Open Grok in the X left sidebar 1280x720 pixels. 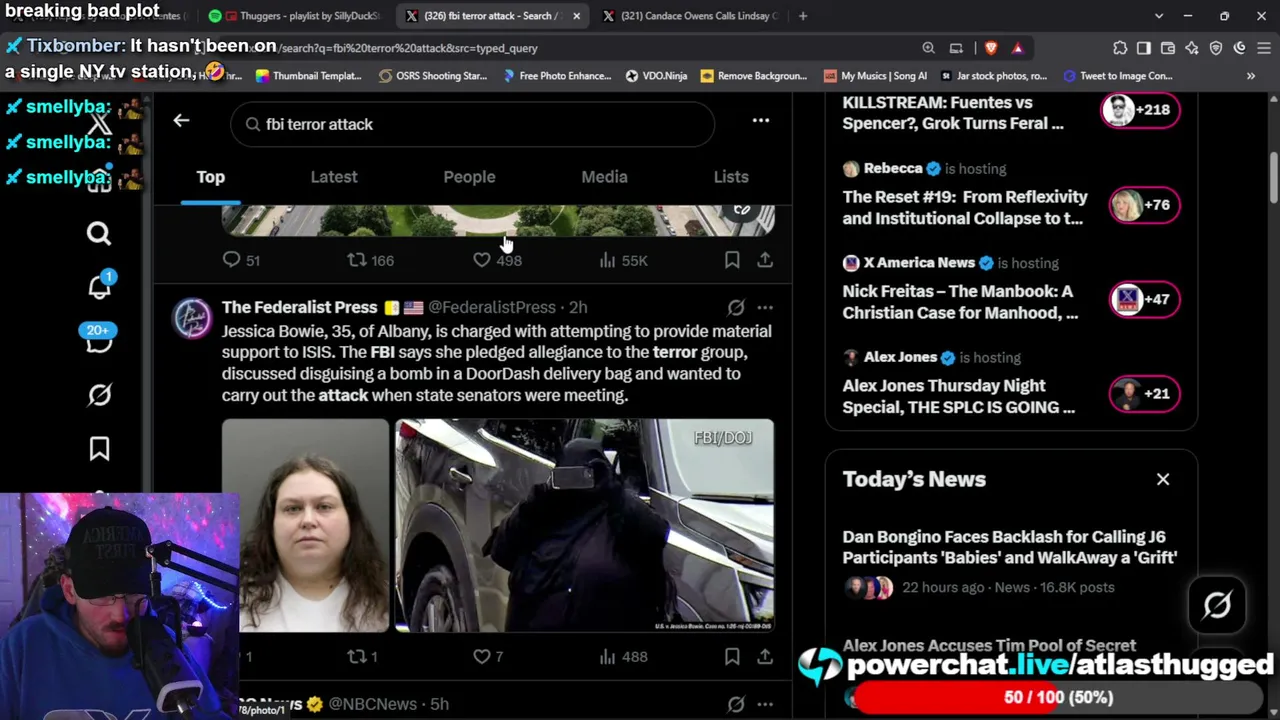pyautogui.click(x=99, y=395)
